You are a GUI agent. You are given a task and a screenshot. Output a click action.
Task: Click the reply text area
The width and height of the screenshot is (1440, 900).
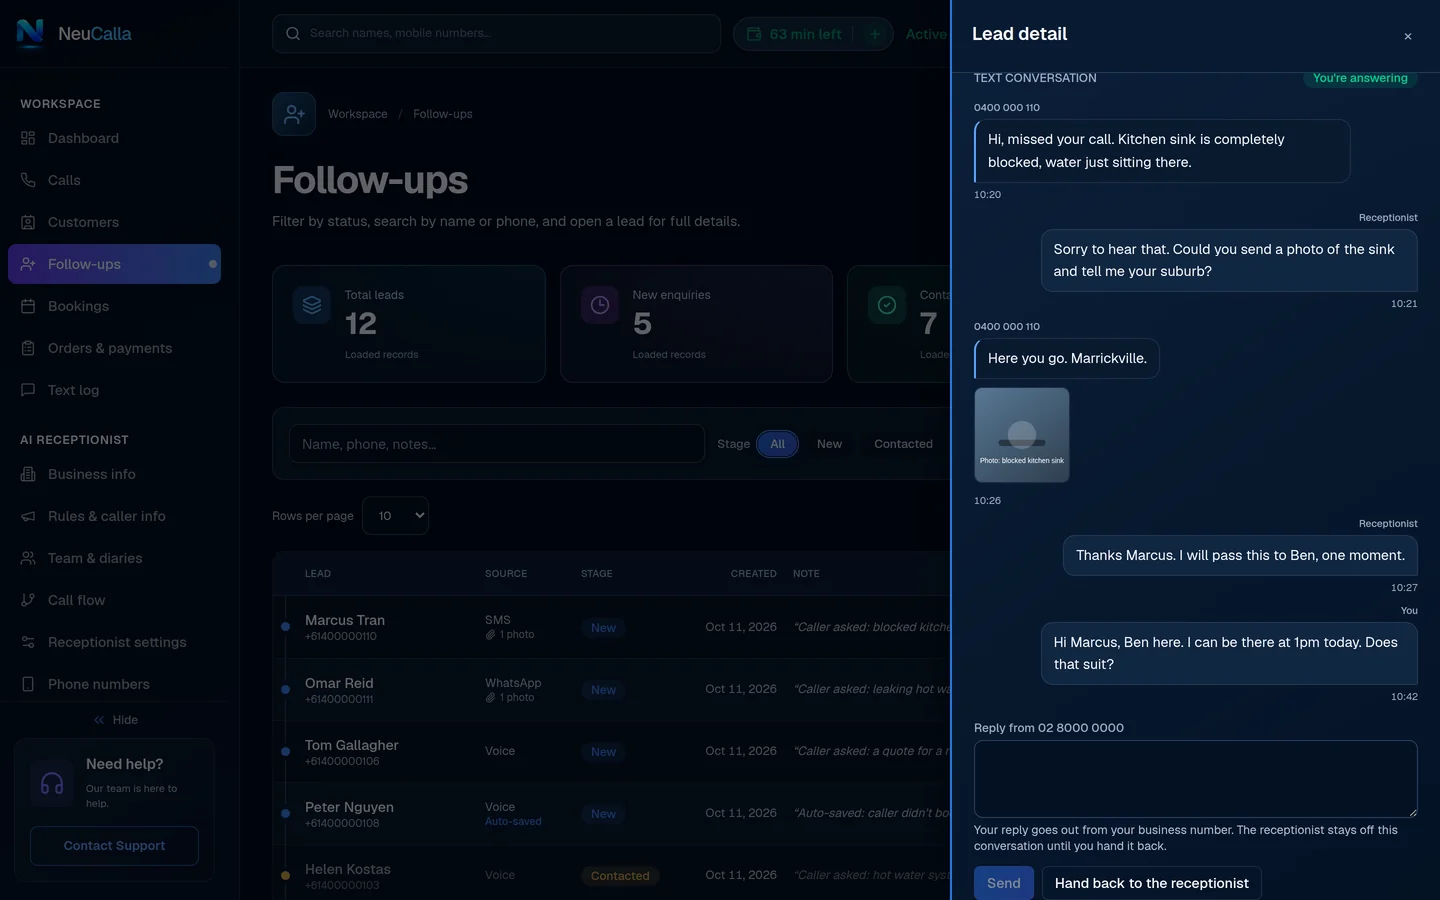pos(1196,779)
